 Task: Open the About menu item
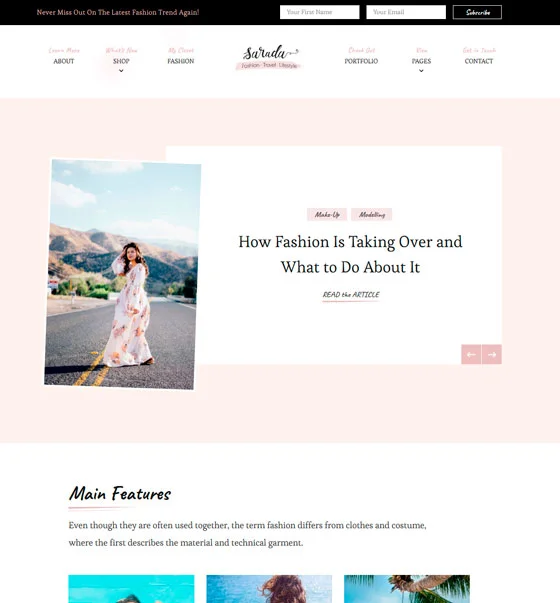(64, 61)
